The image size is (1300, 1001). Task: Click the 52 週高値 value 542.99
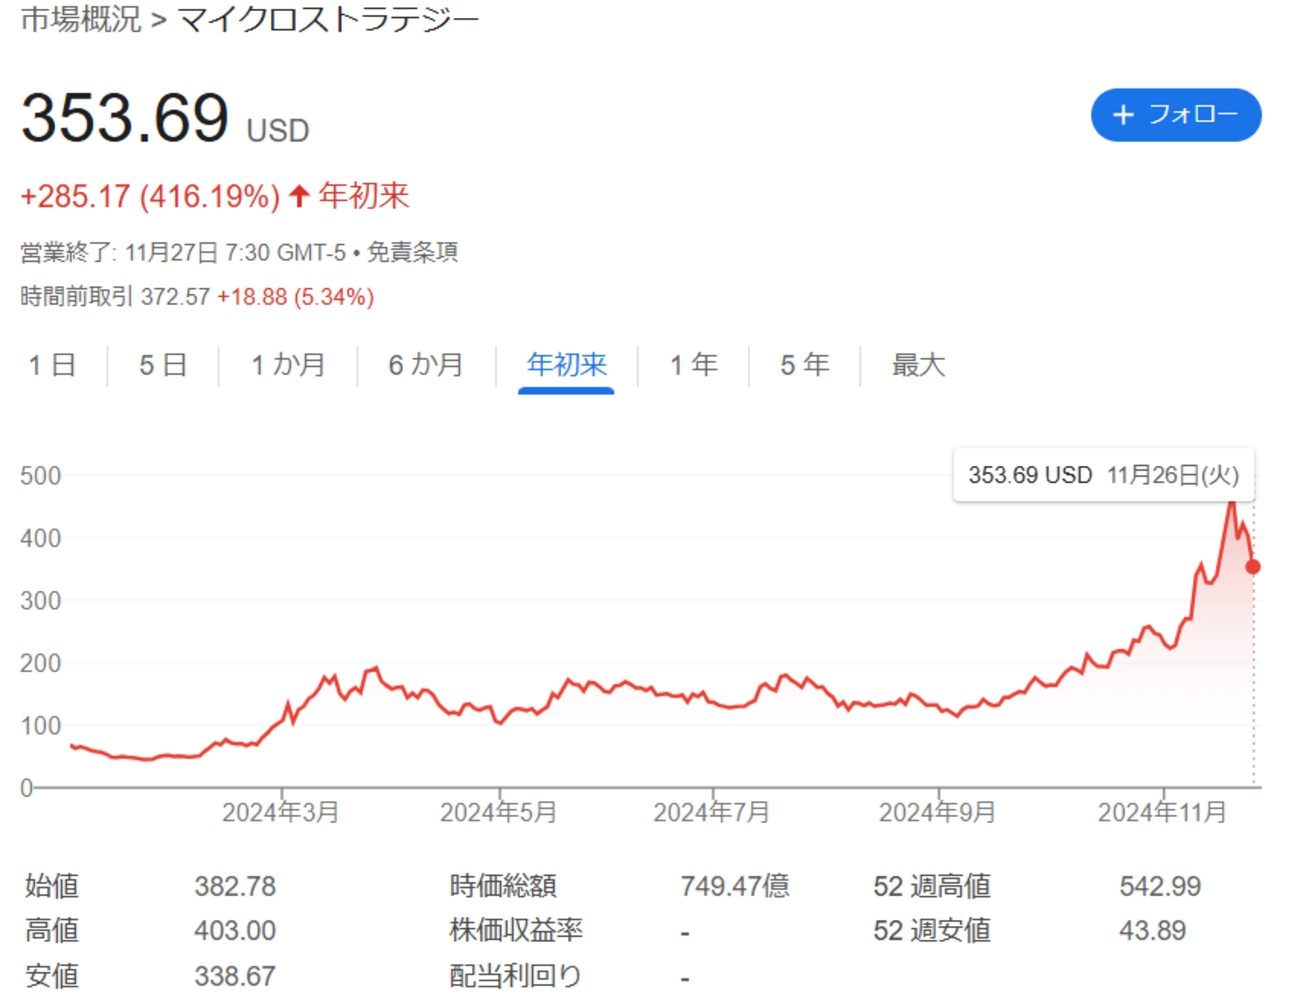pyautogui.click(x=1163, y=886)
